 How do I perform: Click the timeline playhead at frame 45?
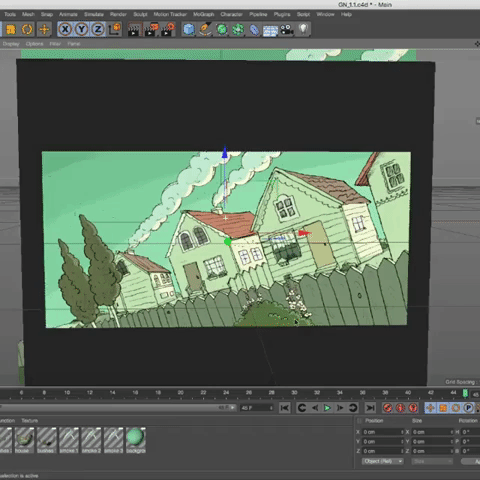pyautogui.click(x=465, y=394)
